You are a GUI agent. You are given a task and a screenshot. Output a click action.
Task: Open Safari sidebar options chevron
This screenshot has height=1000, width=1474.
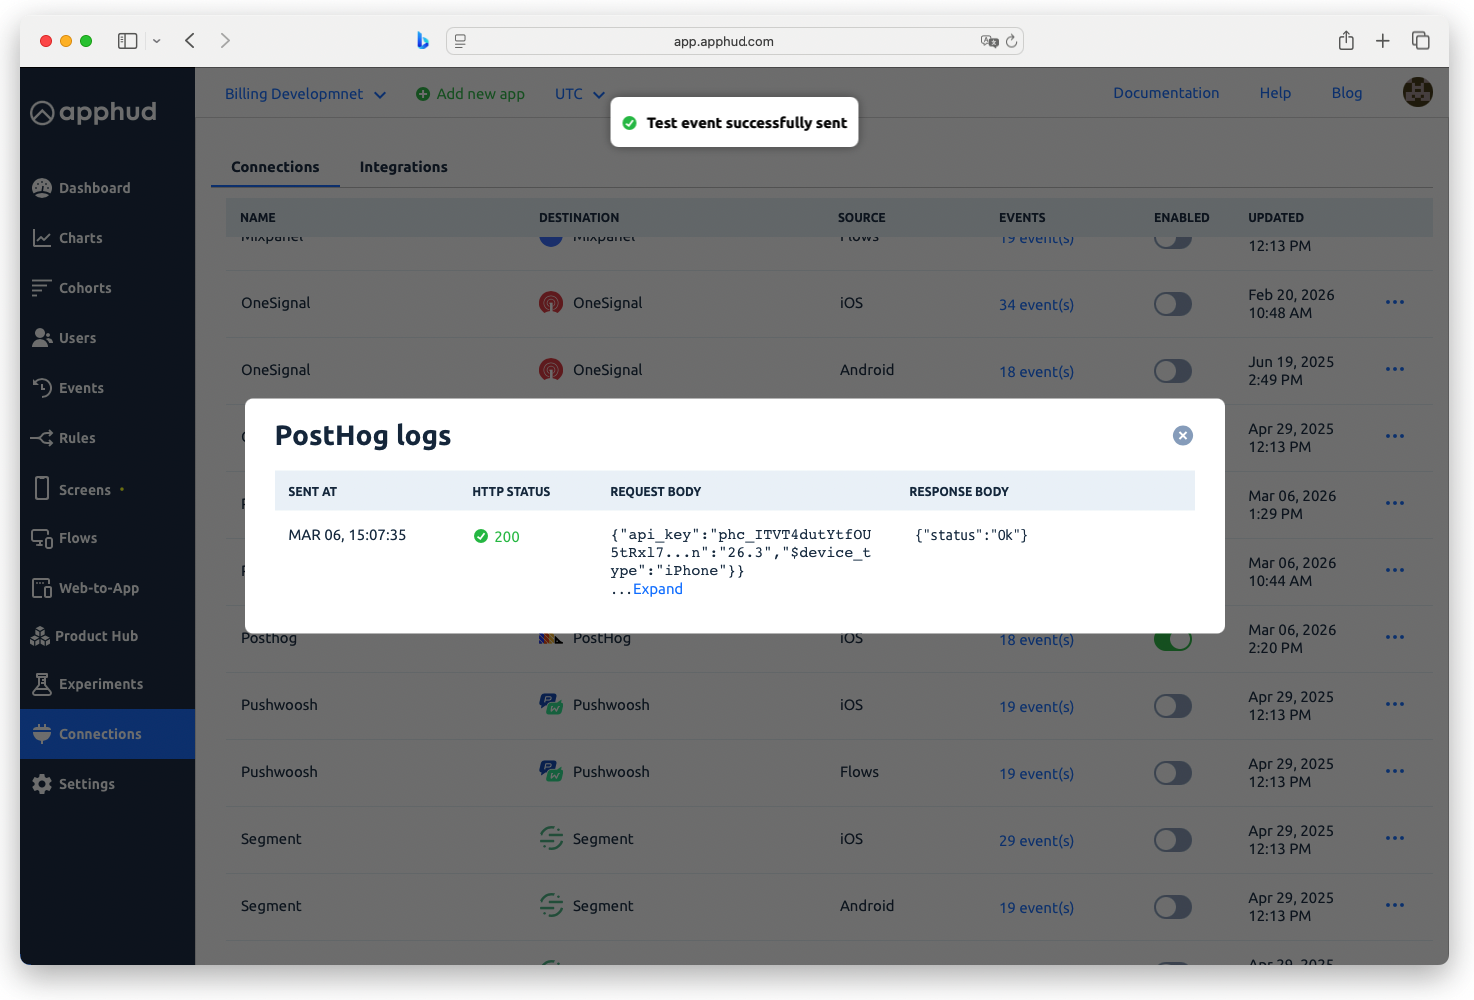156,41
